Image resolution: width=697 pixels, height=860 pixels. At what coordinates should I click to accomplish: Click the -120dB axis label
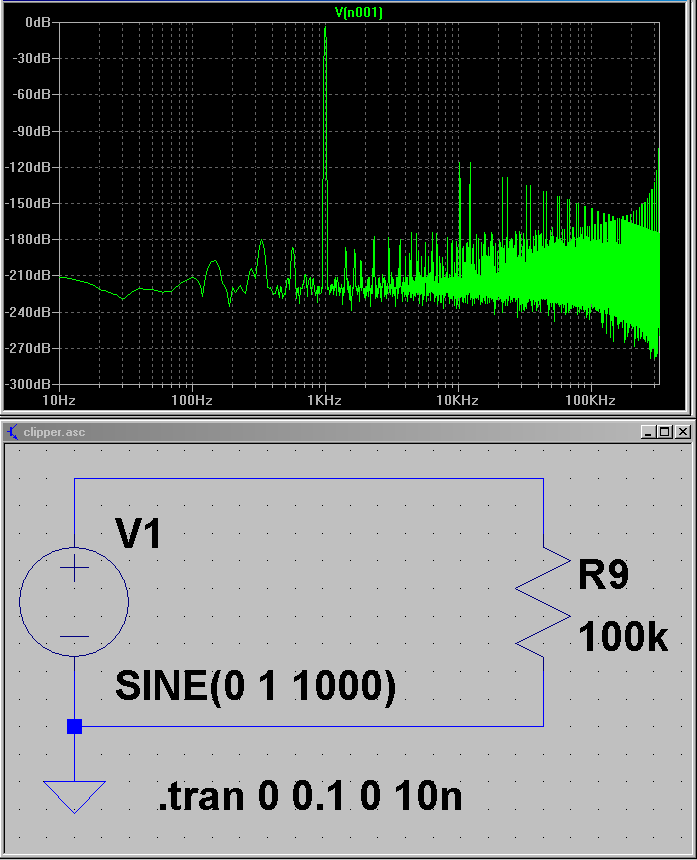click(x=27, y=167)
